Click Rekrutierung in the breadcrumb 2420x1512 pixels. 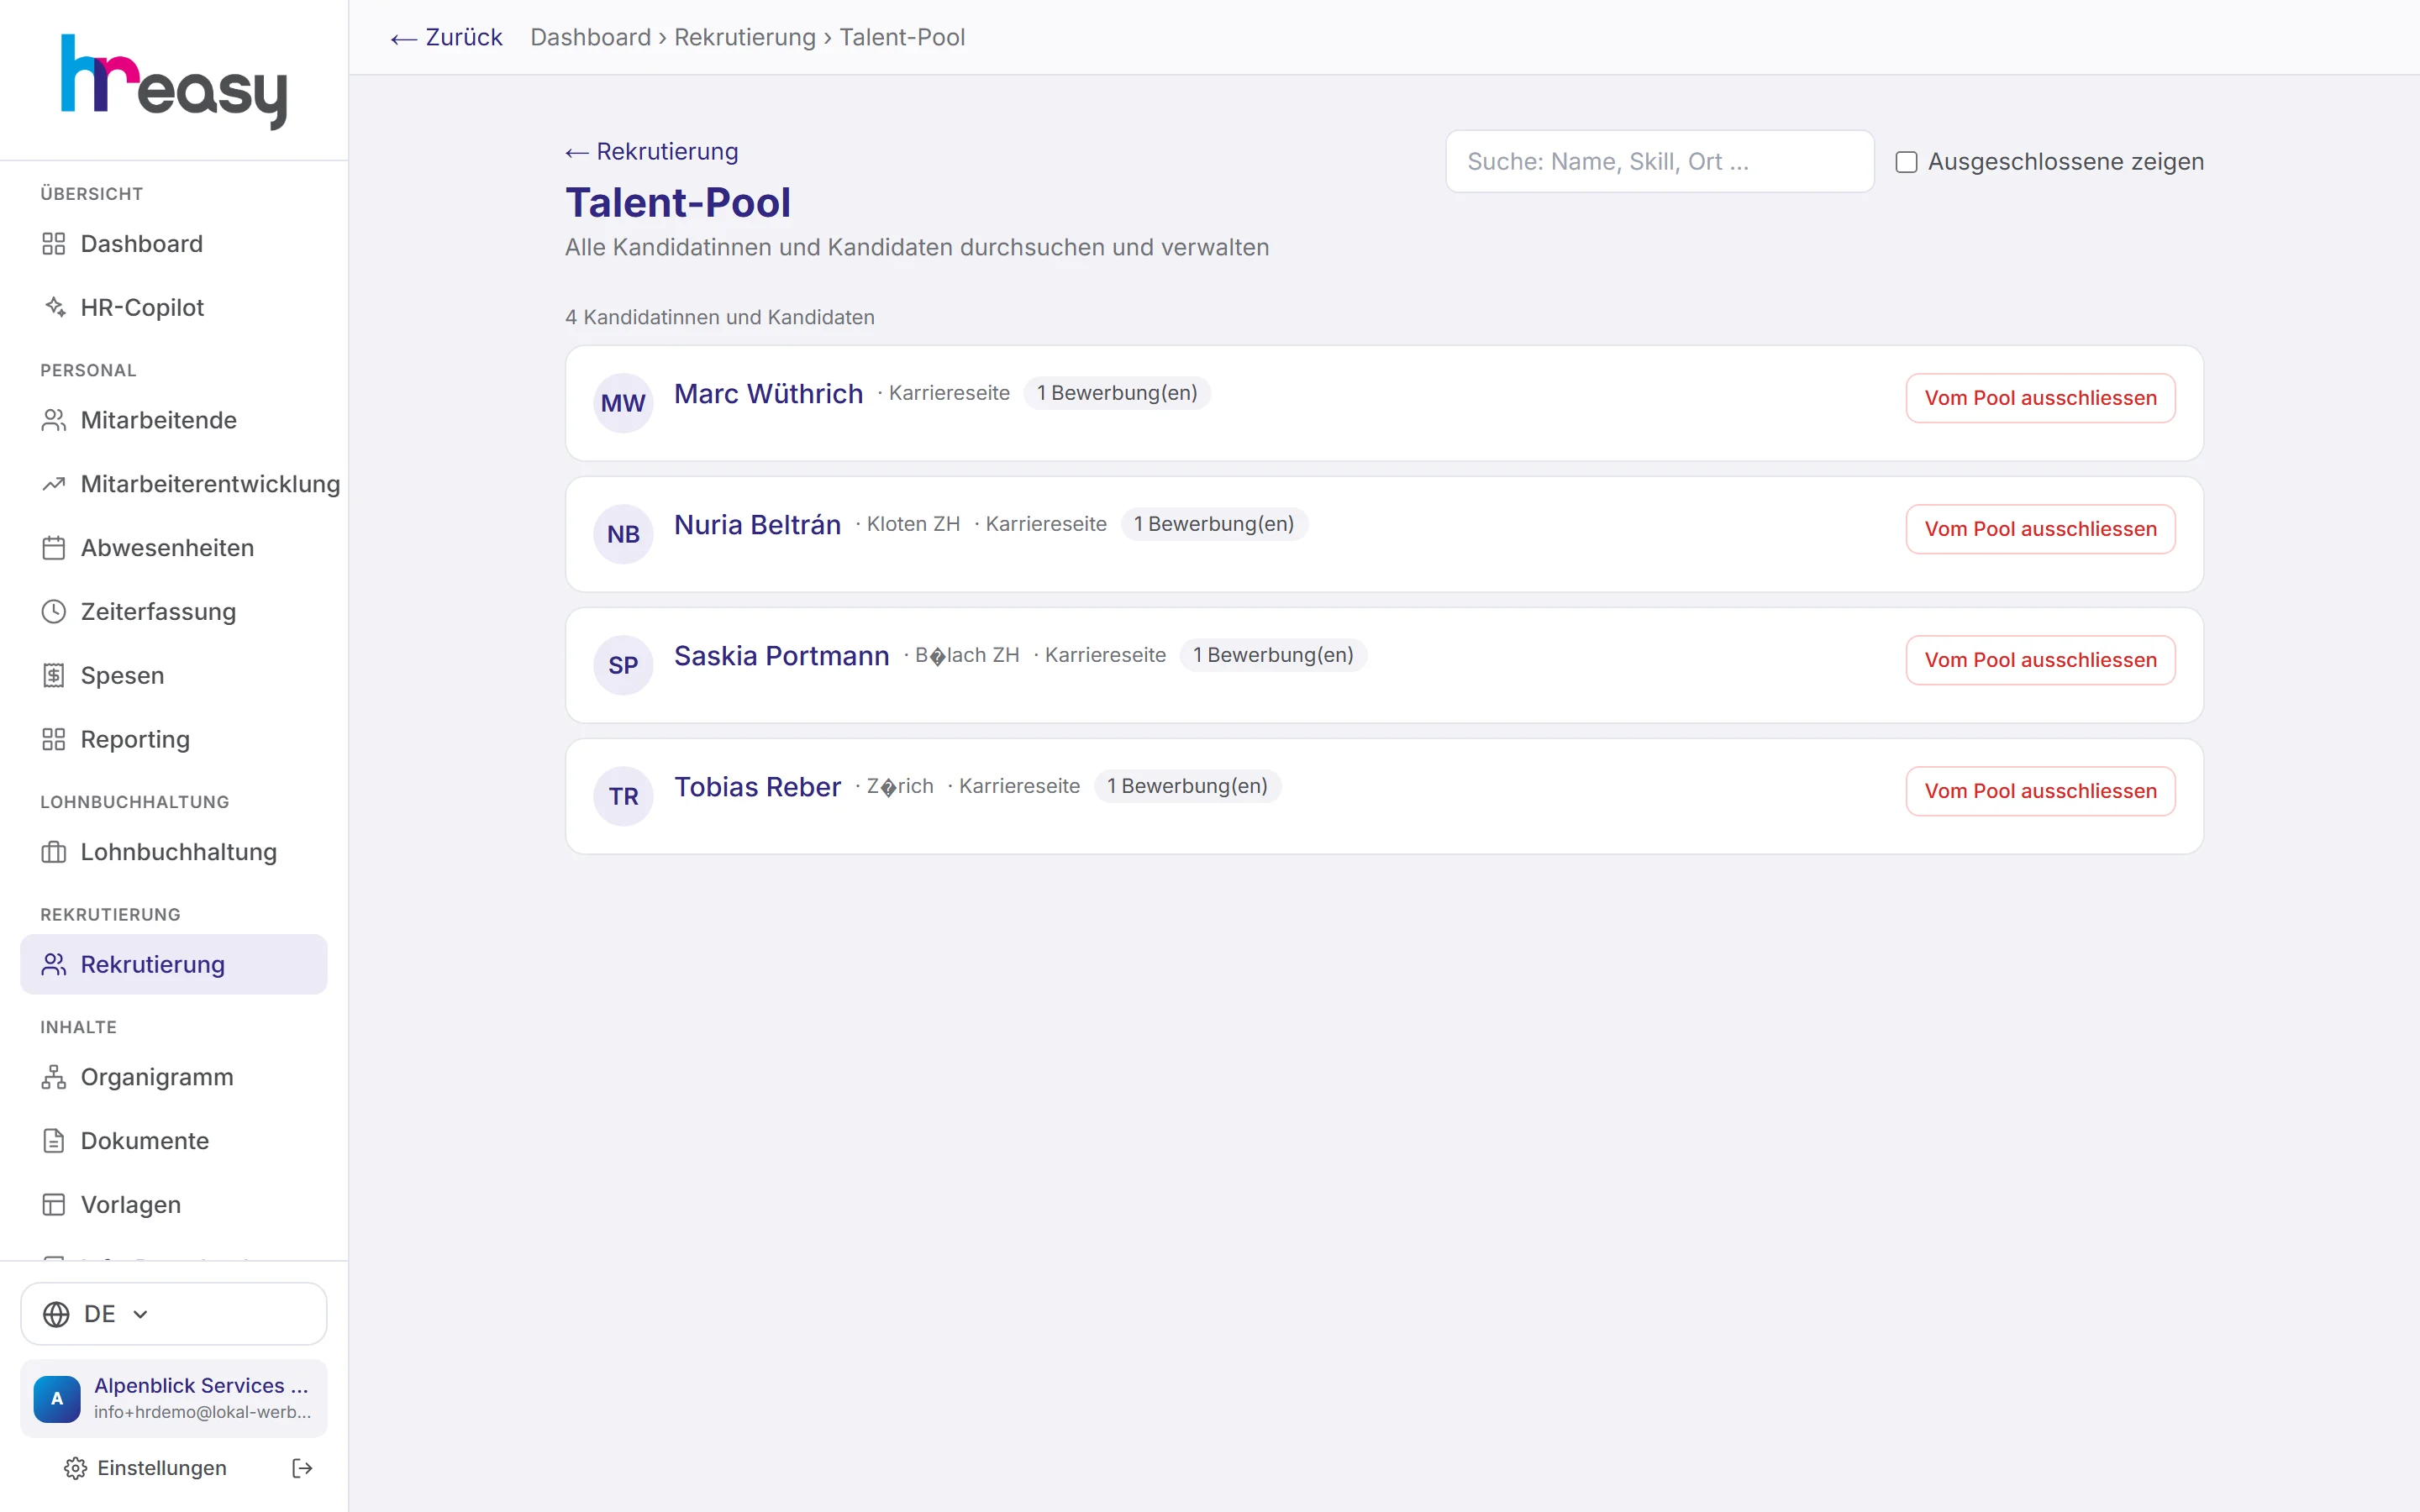[745, 38]
